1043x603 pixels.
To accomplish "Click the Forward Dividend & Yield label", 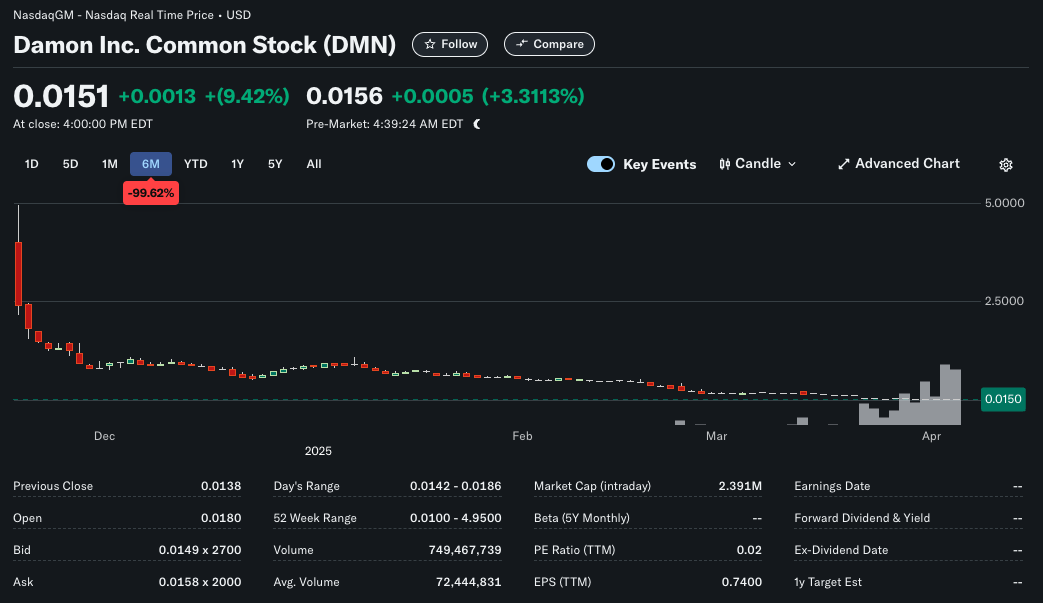I will click(862, 518).
